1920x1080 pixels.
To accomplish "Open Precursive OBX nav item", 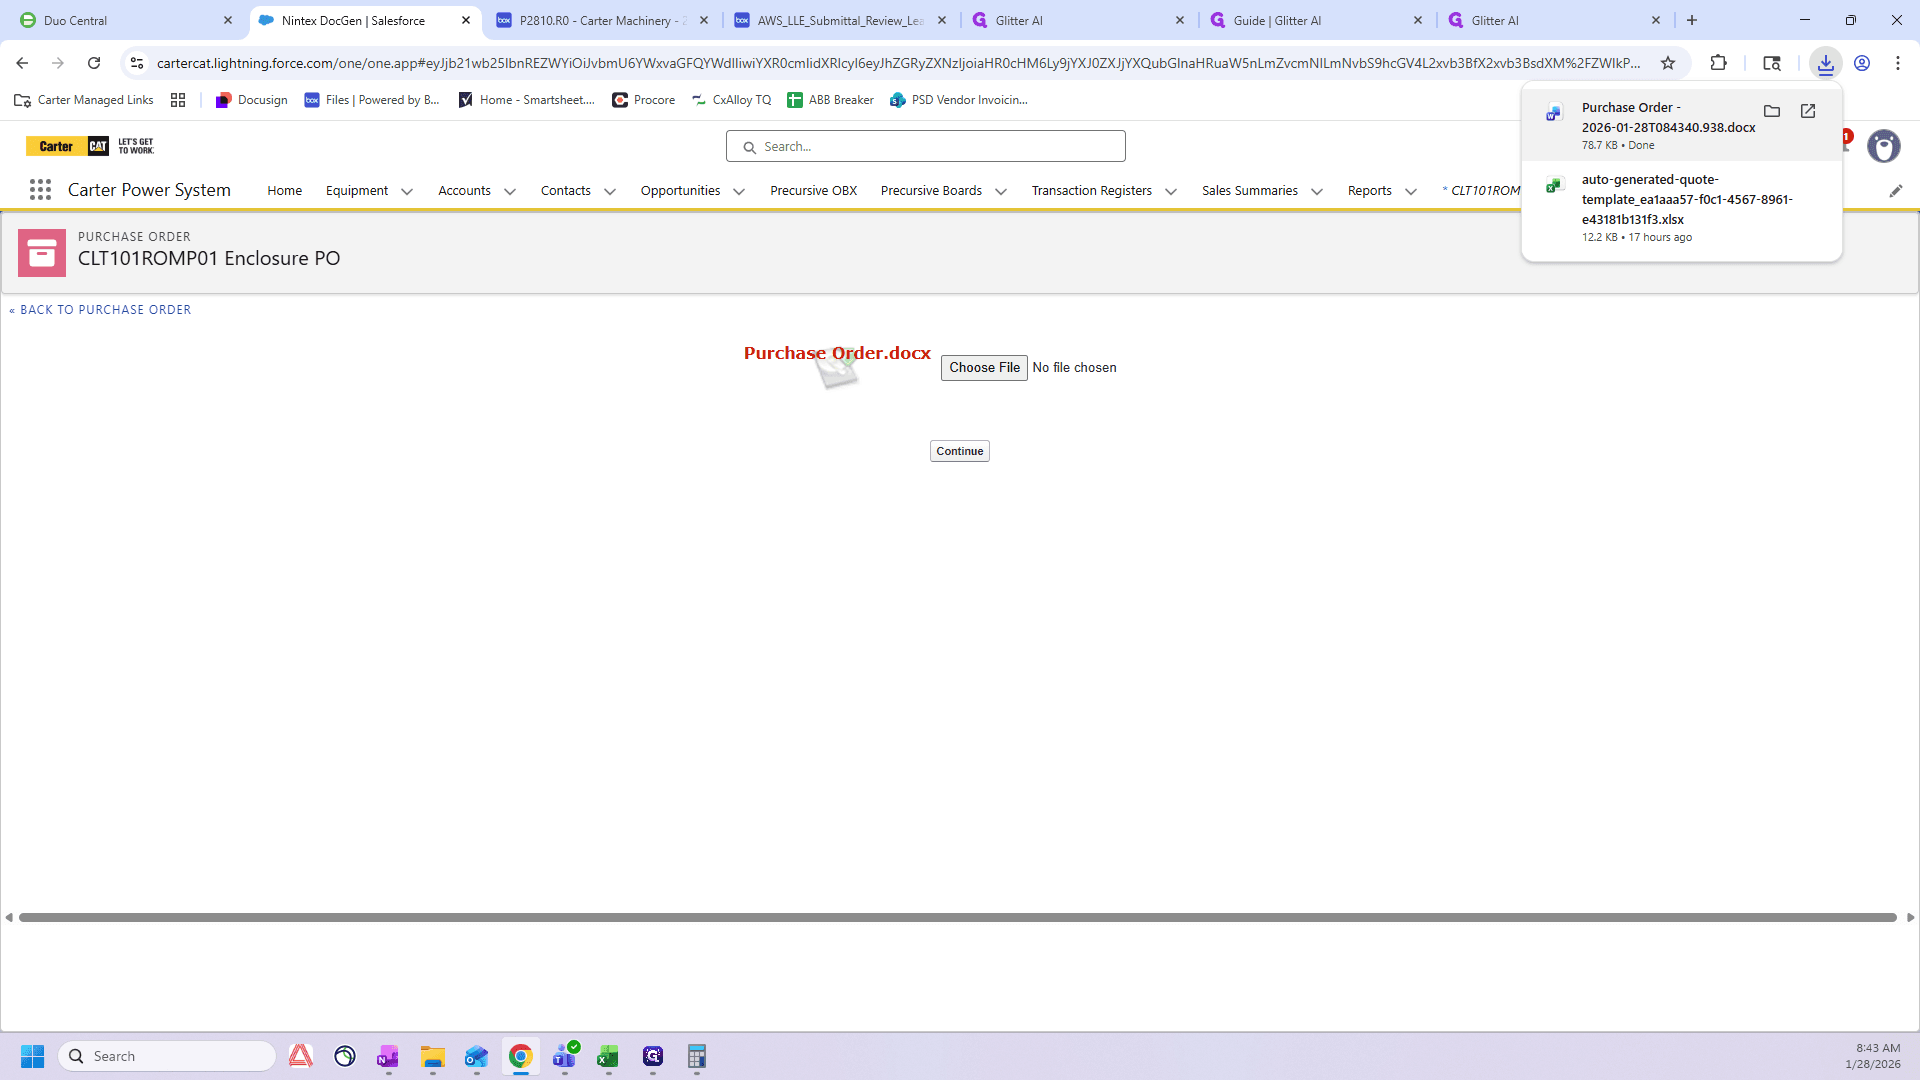I will tap(814, 190).
